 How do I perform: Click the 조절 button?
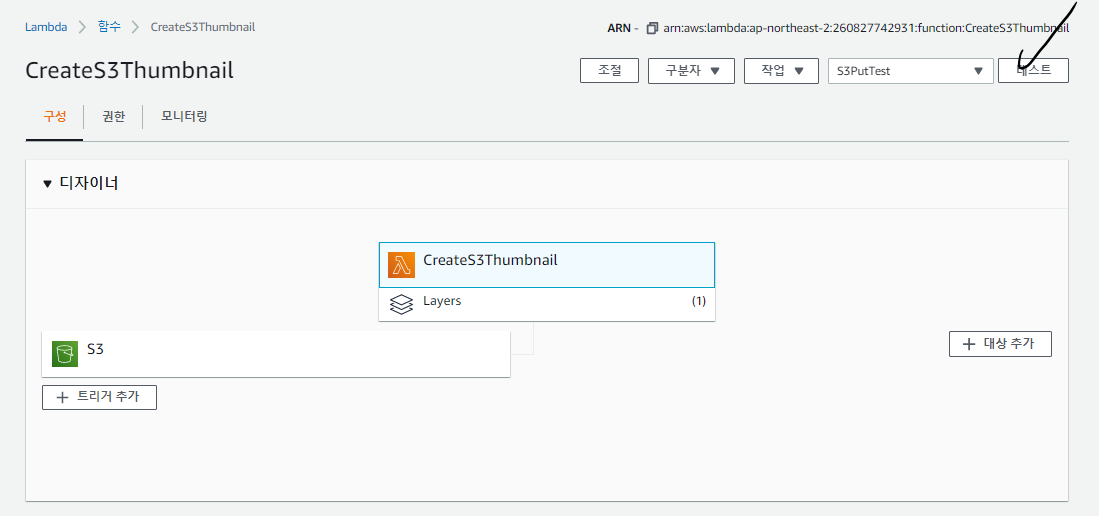click(x=609, y=71)
